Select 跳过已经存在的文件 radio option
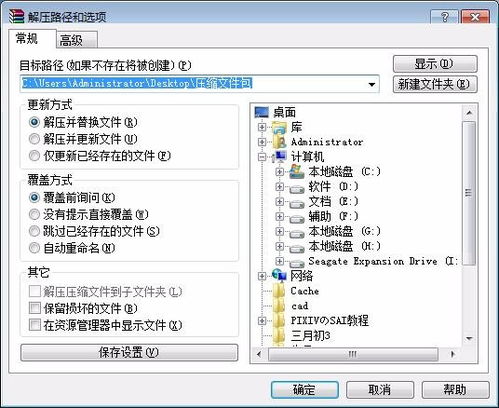 pyautogui.click(x=34, y=231)
